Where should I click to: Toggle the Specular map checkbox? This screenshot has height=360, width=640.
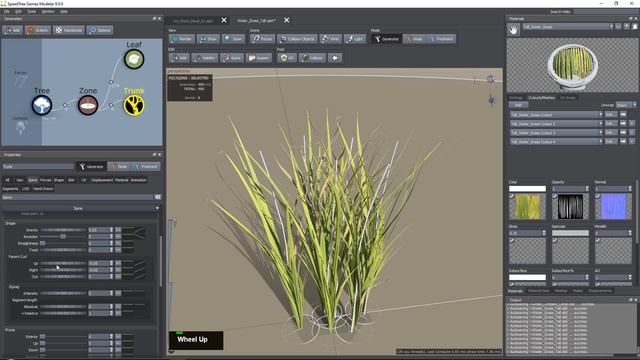(555, 240)
